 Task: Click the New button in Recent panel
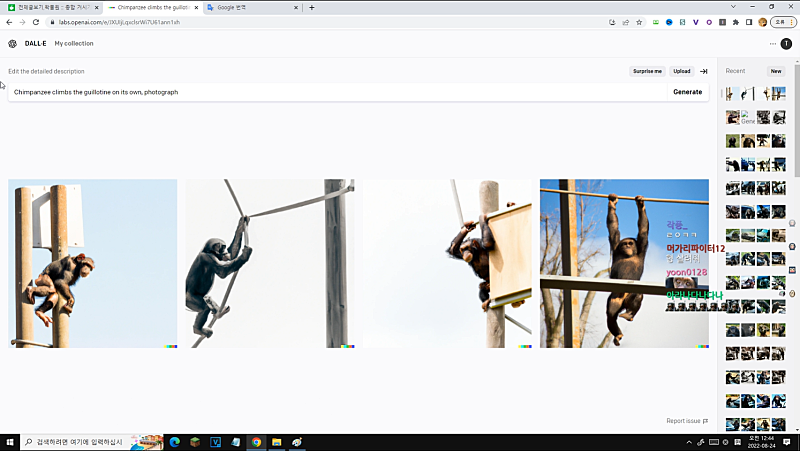tap(776, 71)
